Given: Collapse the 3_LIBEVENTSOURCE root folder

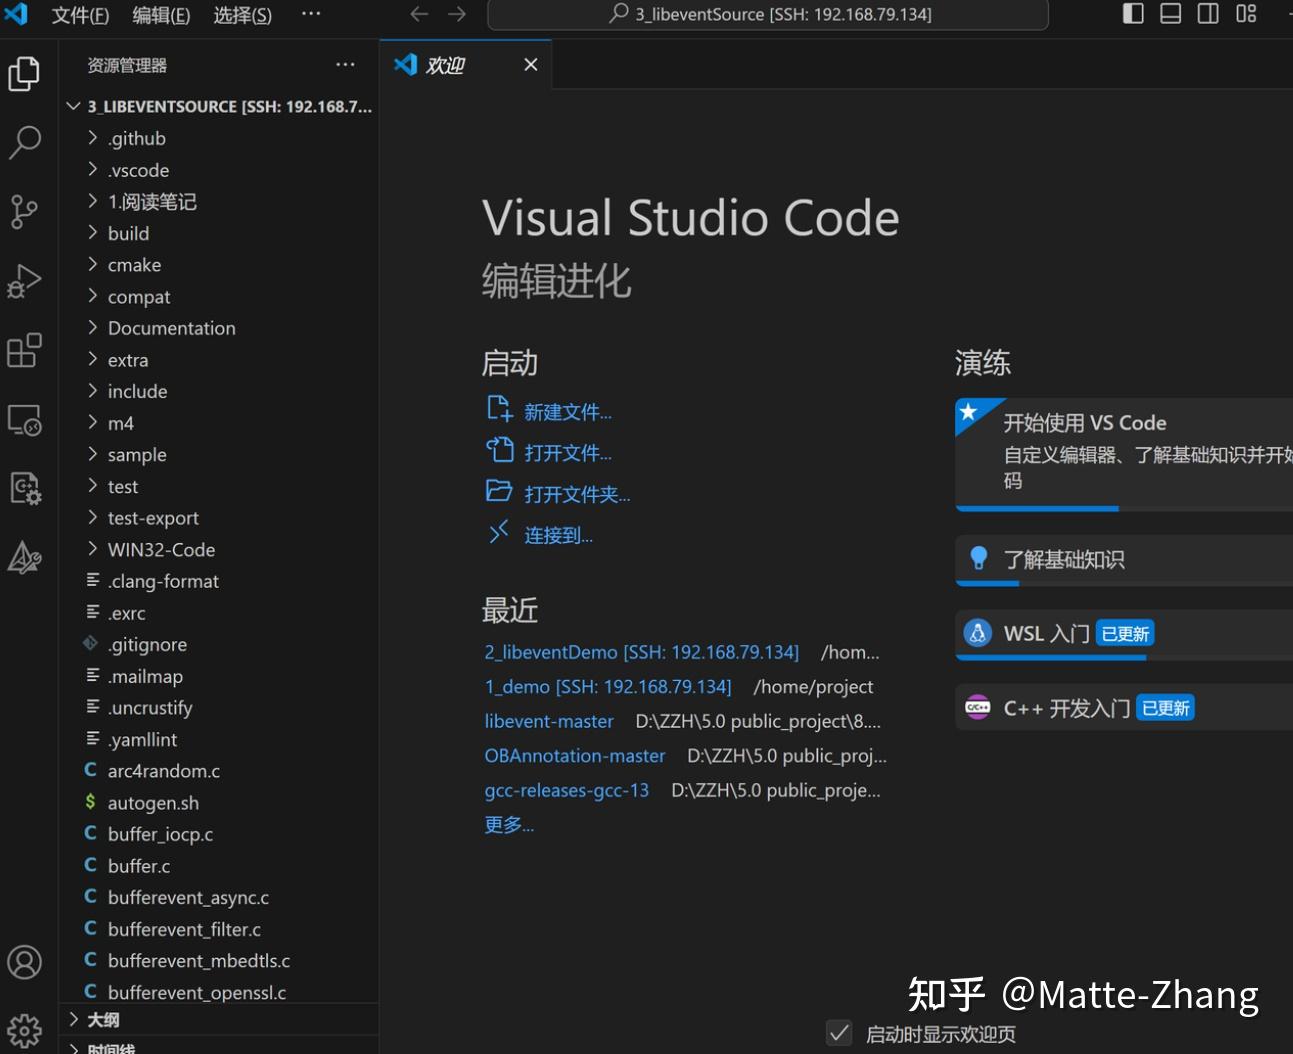Looking at the screenshot, I should click(x=72, y=106).
